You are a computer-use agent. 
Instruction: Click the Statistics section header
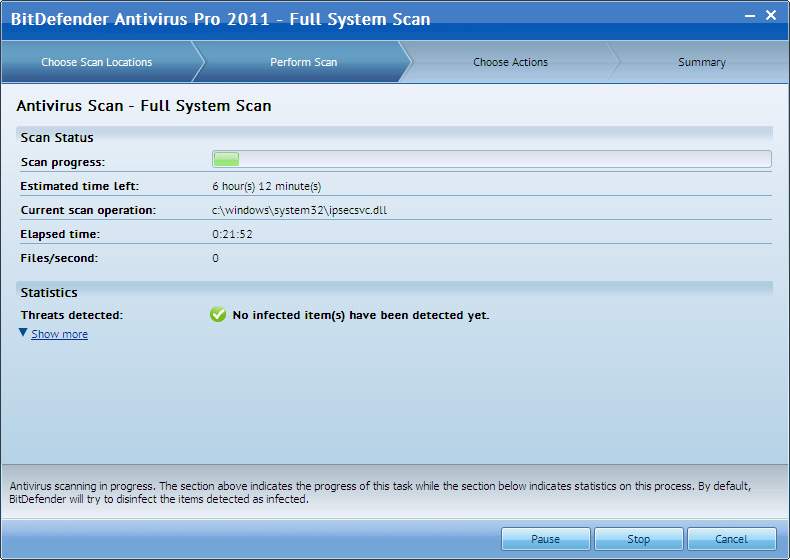(49, 292)
